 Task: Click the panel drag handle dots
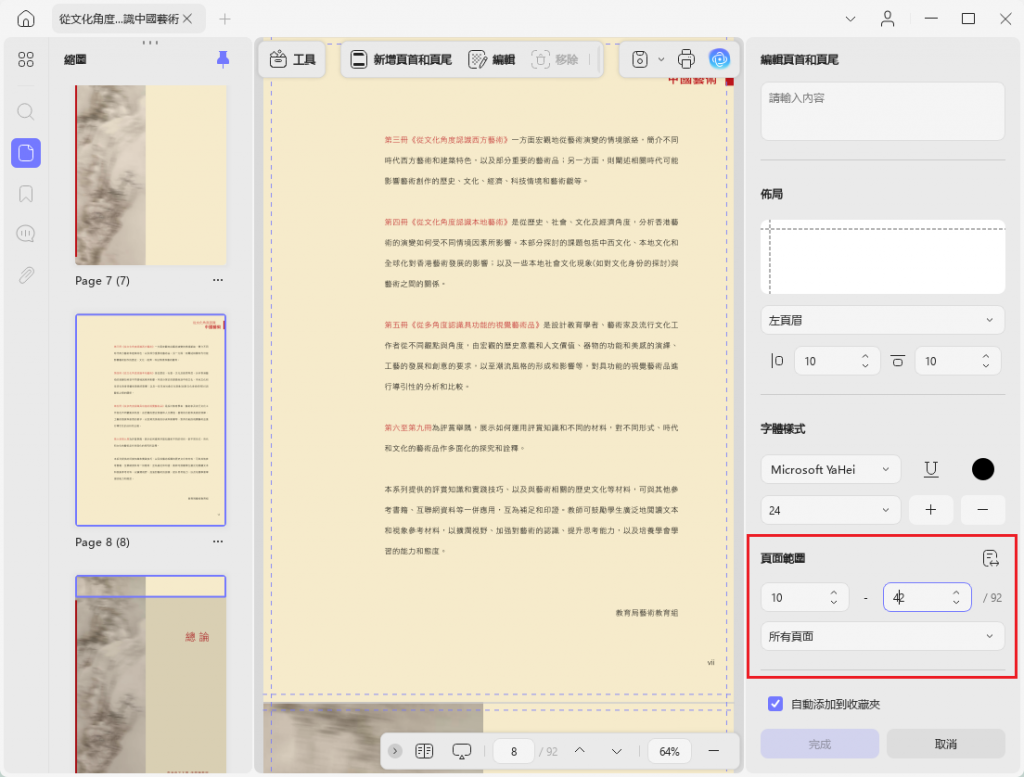pyautogui.click(x=150, y=43)
